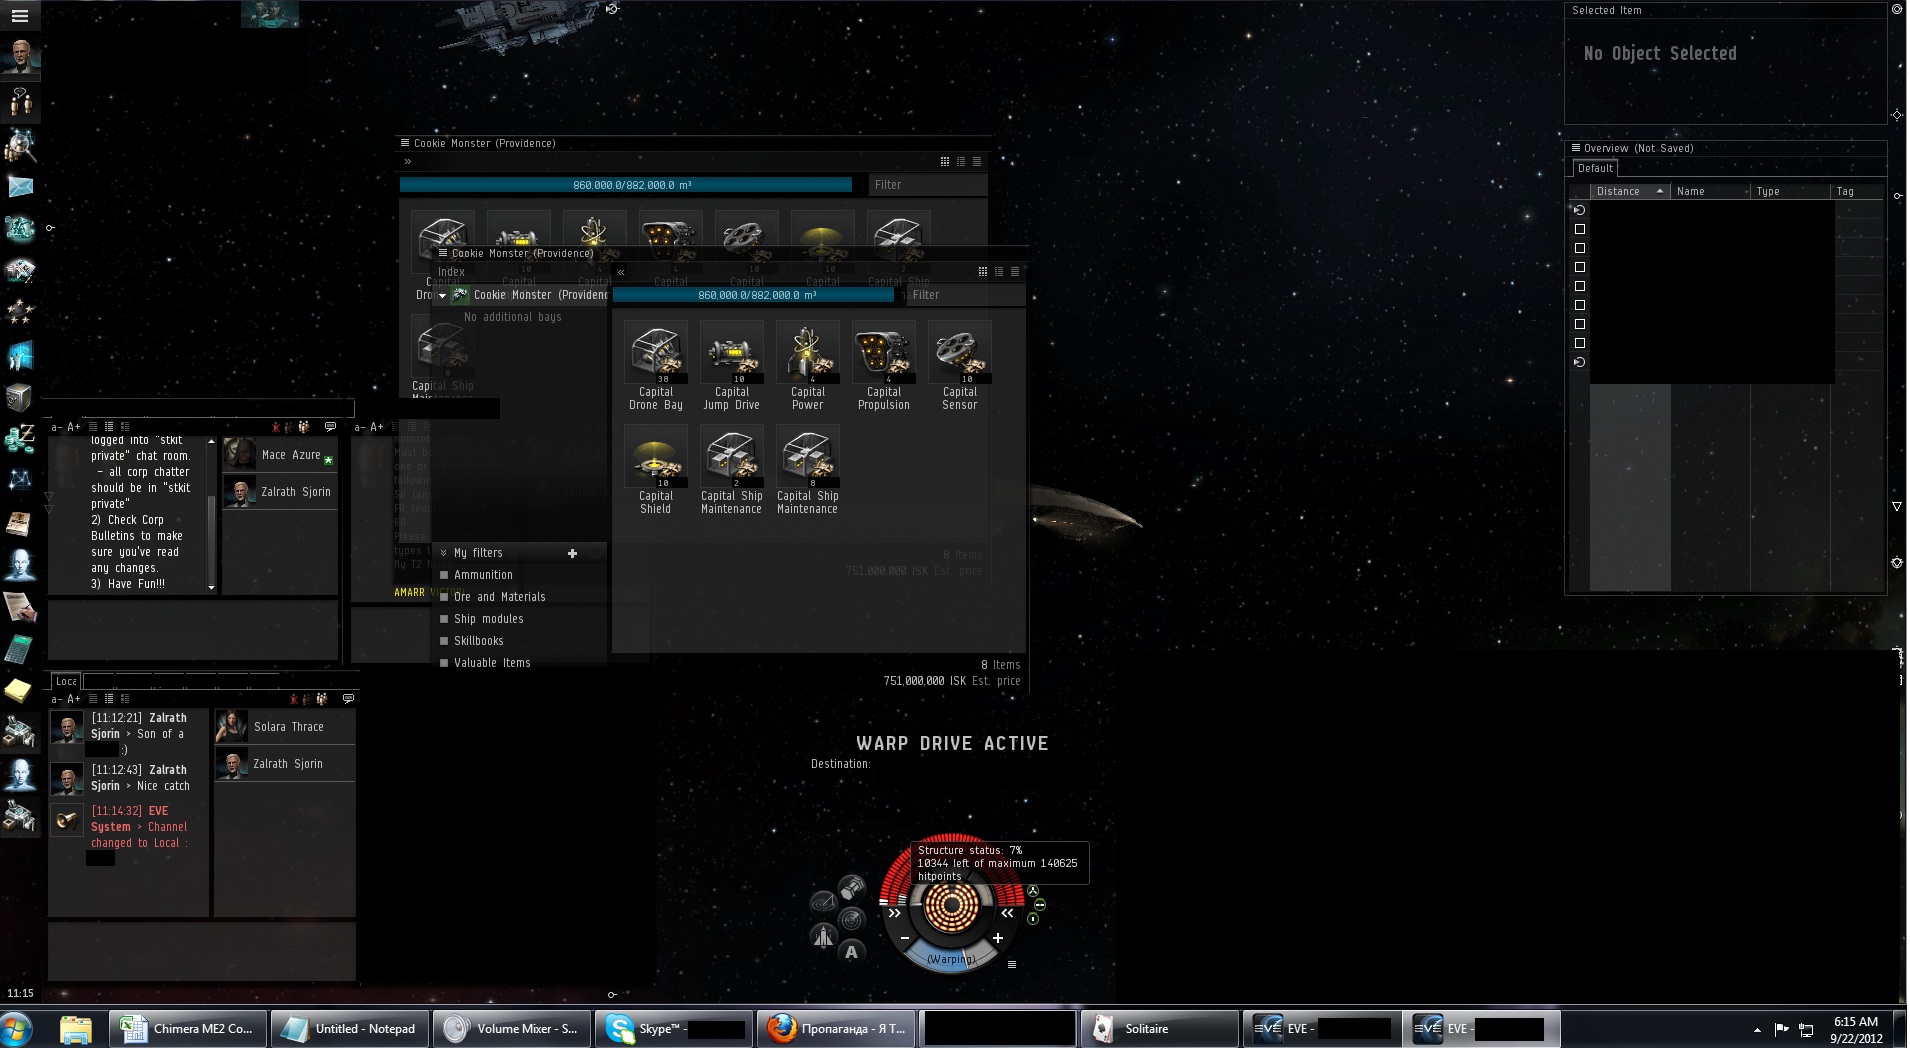Toggle the Skillbooks filter checkbox

pos(444,641)
